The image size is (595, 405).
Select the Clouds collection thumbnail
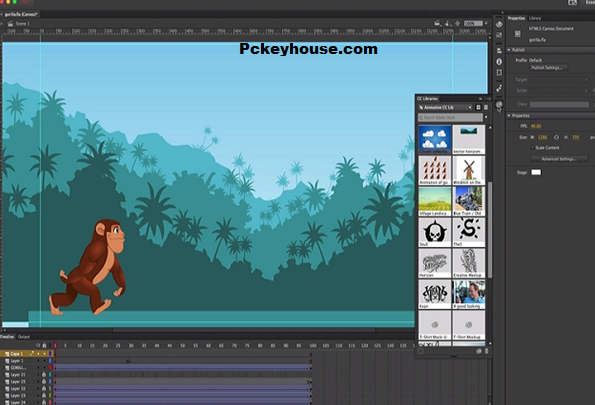tap(435, 139)
